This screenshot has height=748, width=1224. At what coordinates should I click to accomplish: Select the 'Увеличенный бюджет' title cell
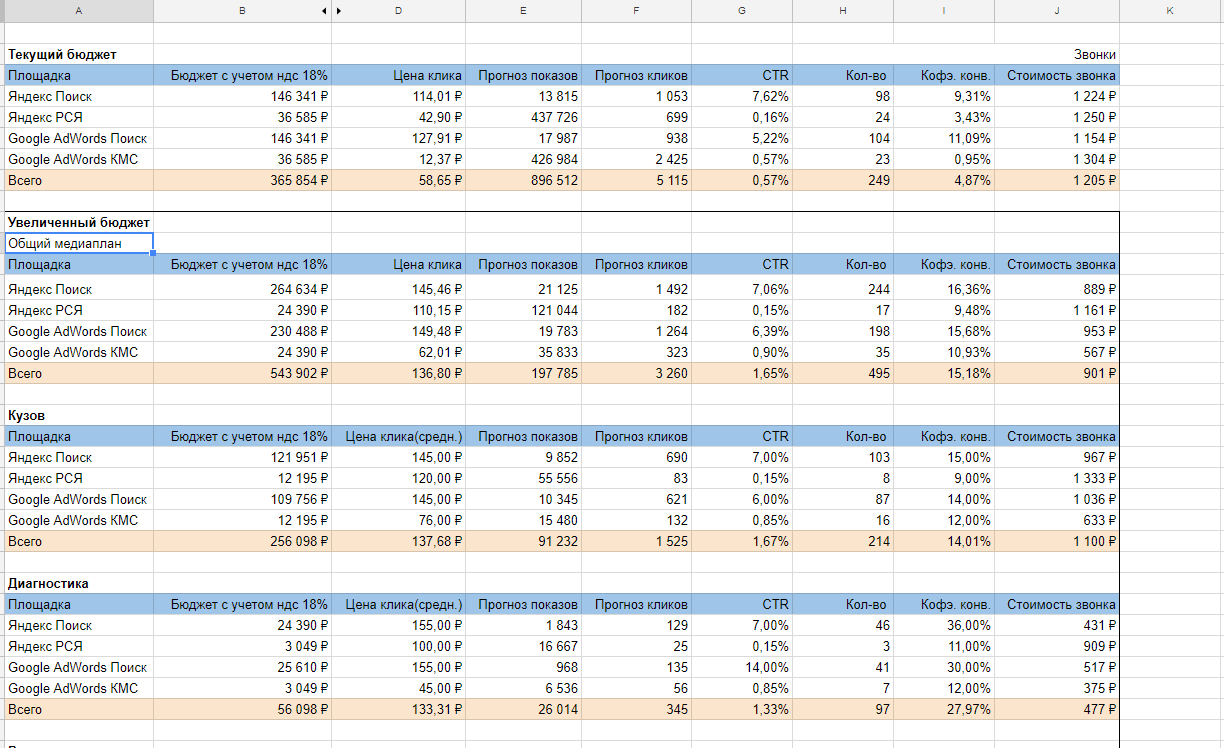pyautogui.click(x=79, y=222)
